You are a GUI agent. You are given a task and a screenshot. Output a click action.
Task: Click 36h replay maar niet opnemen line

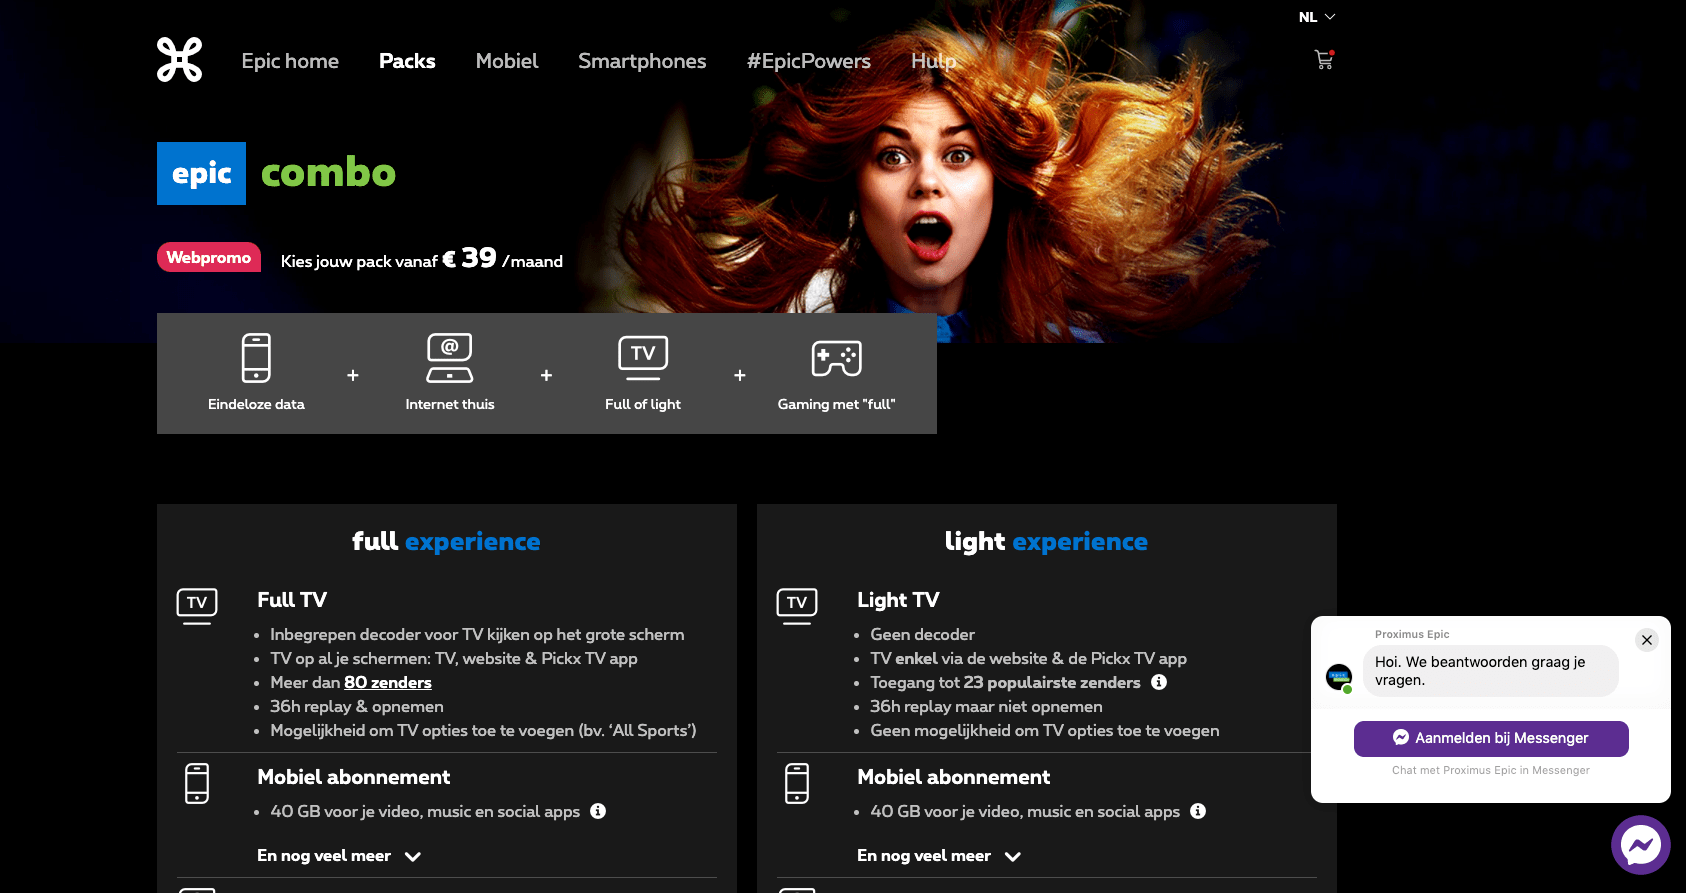pyautogui.click(x=986, y=706)
